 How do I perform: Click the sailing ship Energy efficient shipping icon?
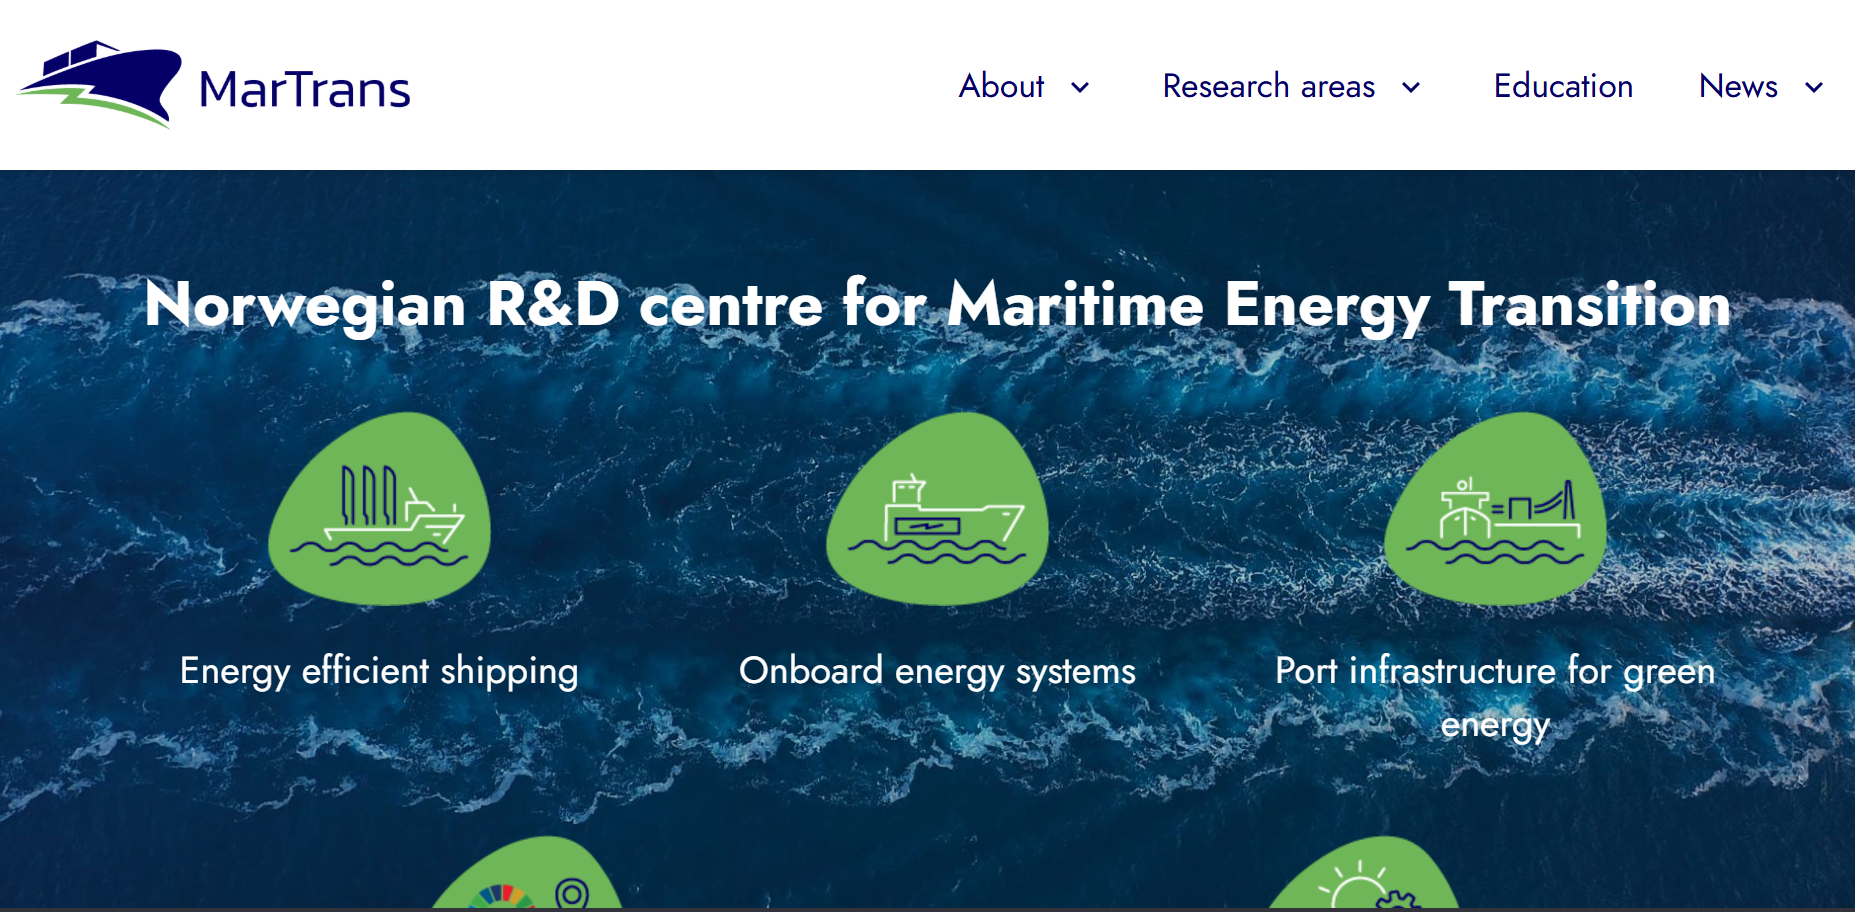[380, 510]
